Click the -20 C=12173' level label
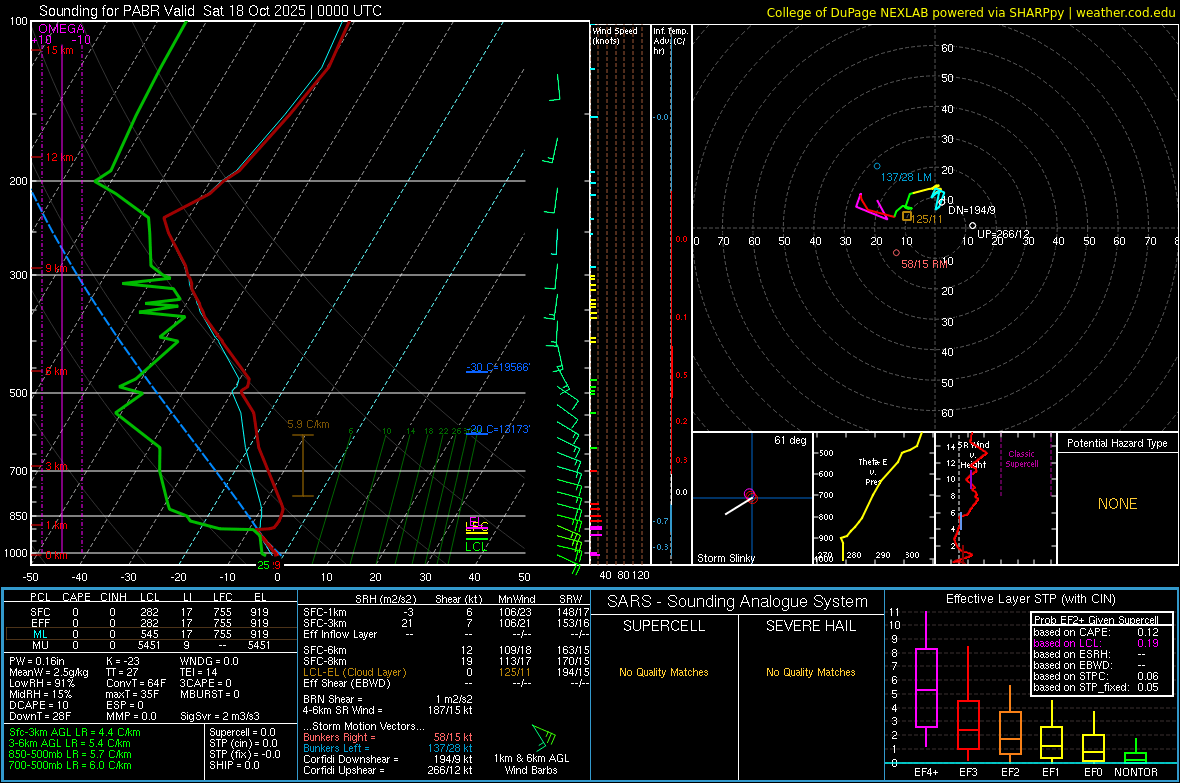Screen dimensions: 1180x783 tap(498, 429)
